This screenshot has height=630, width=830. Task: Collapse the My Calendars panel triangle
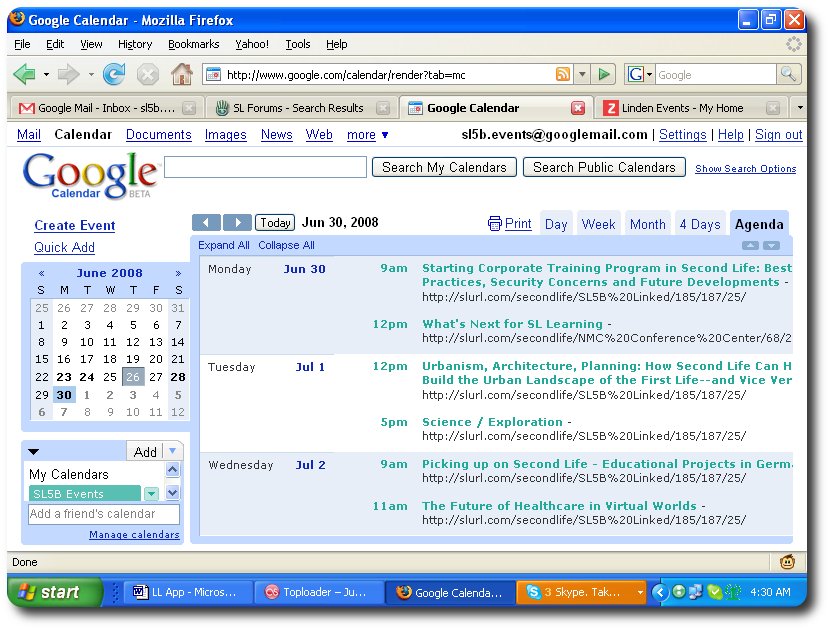point(34,452)
